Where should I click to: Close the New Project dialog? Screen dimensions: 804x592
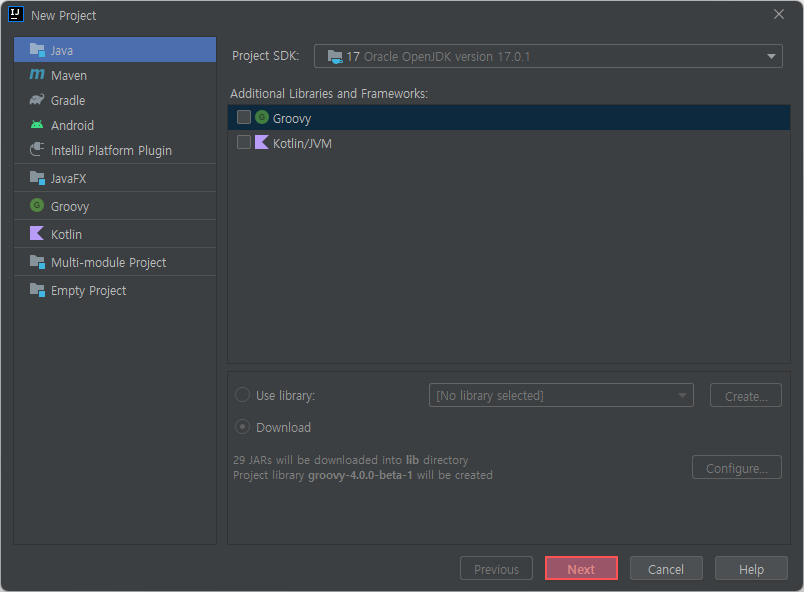pyautogui.click(x=778, y=14)
